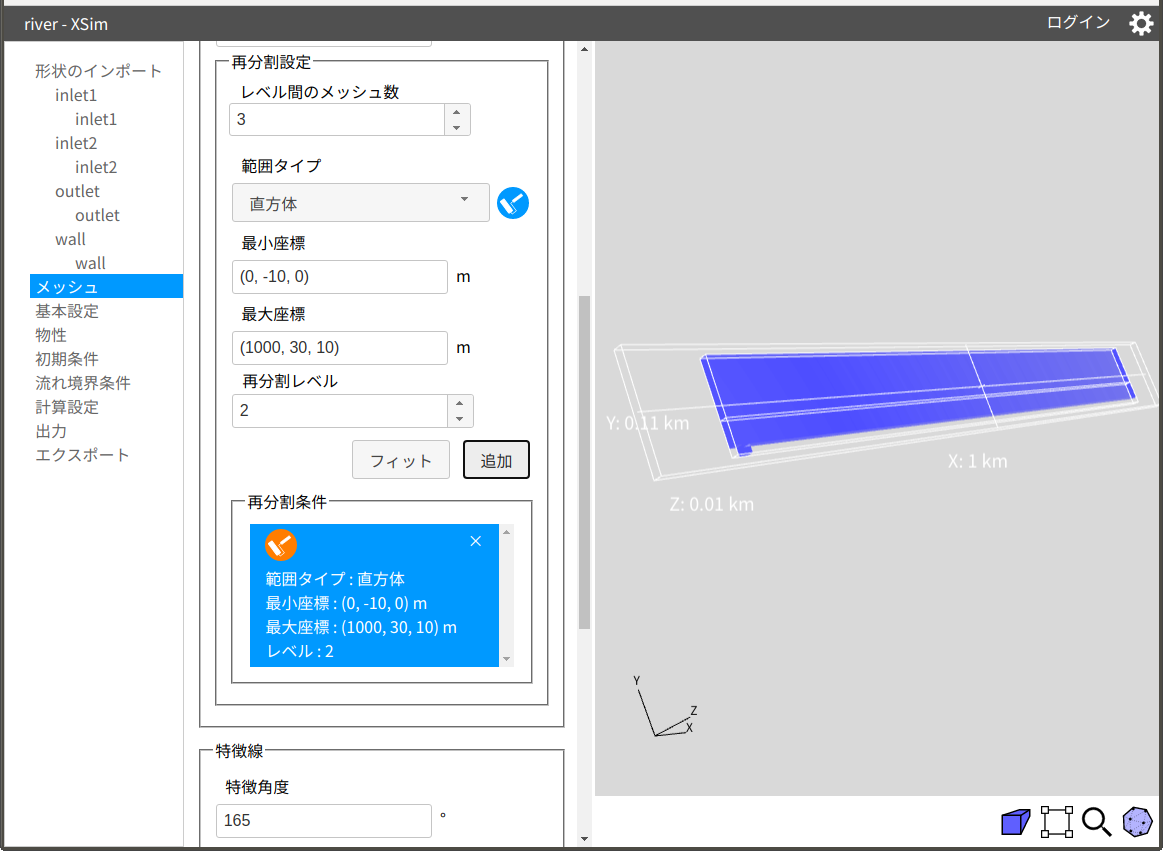This screenshot has height=851, width=1163.
Task: Open 流れ境界条件 in the sidebar
Action: coord(83,383)
